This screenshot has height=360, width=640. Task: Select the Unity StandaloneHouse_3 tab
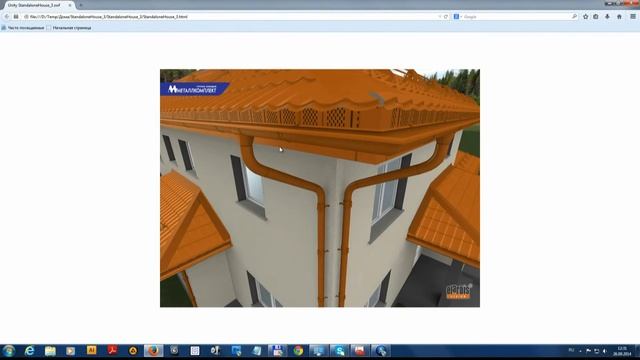(38, 5)
